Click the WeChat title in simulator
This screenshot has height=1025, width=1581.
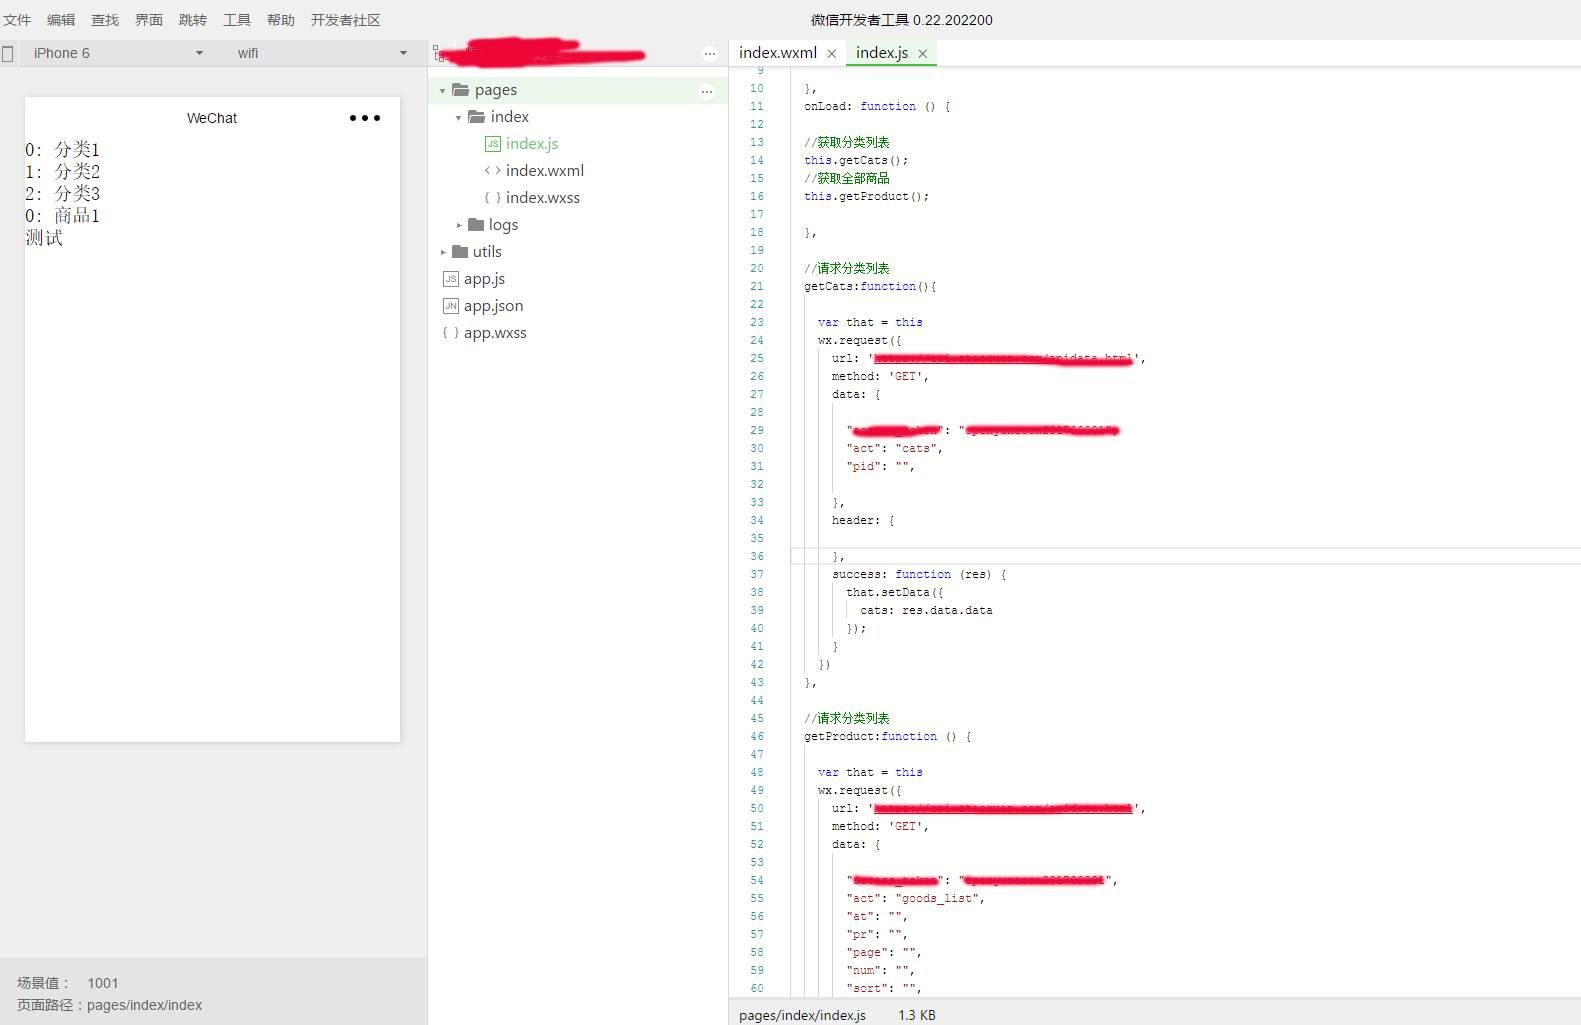click(212, 118)
